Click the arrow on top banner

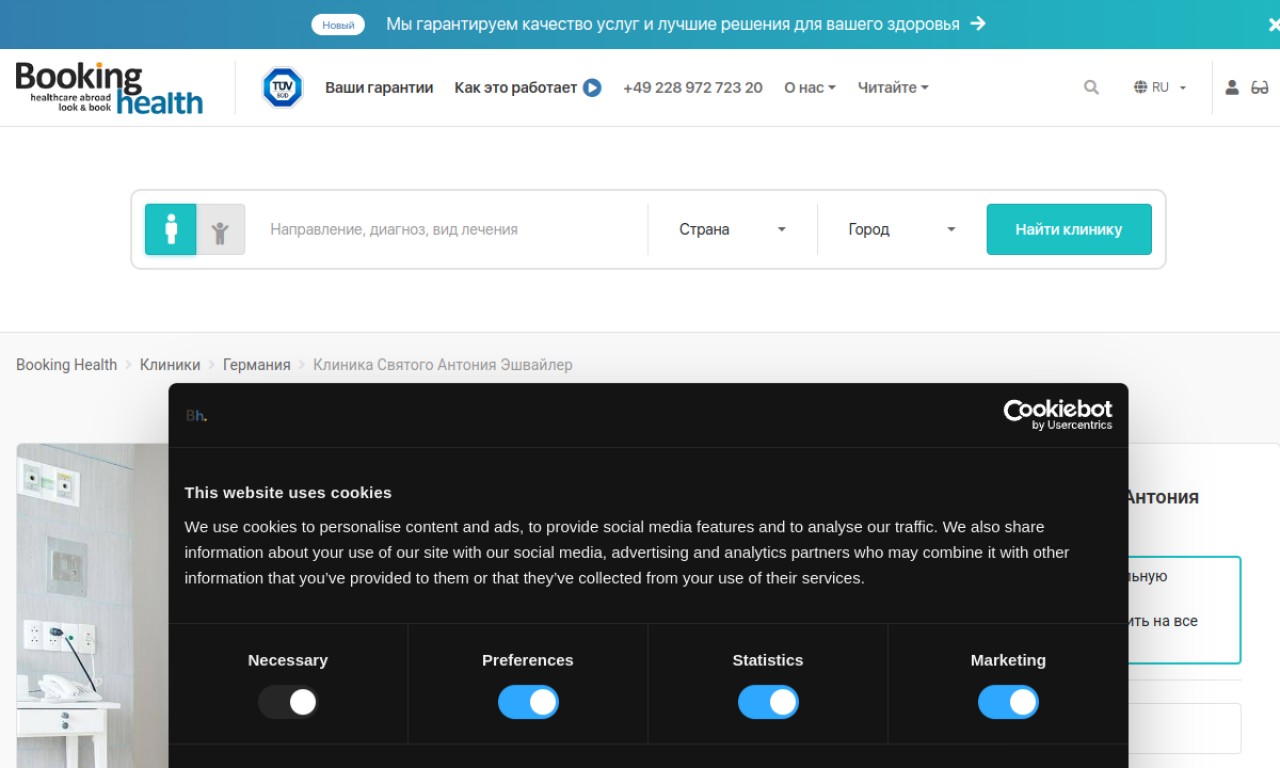pos(978,24)
